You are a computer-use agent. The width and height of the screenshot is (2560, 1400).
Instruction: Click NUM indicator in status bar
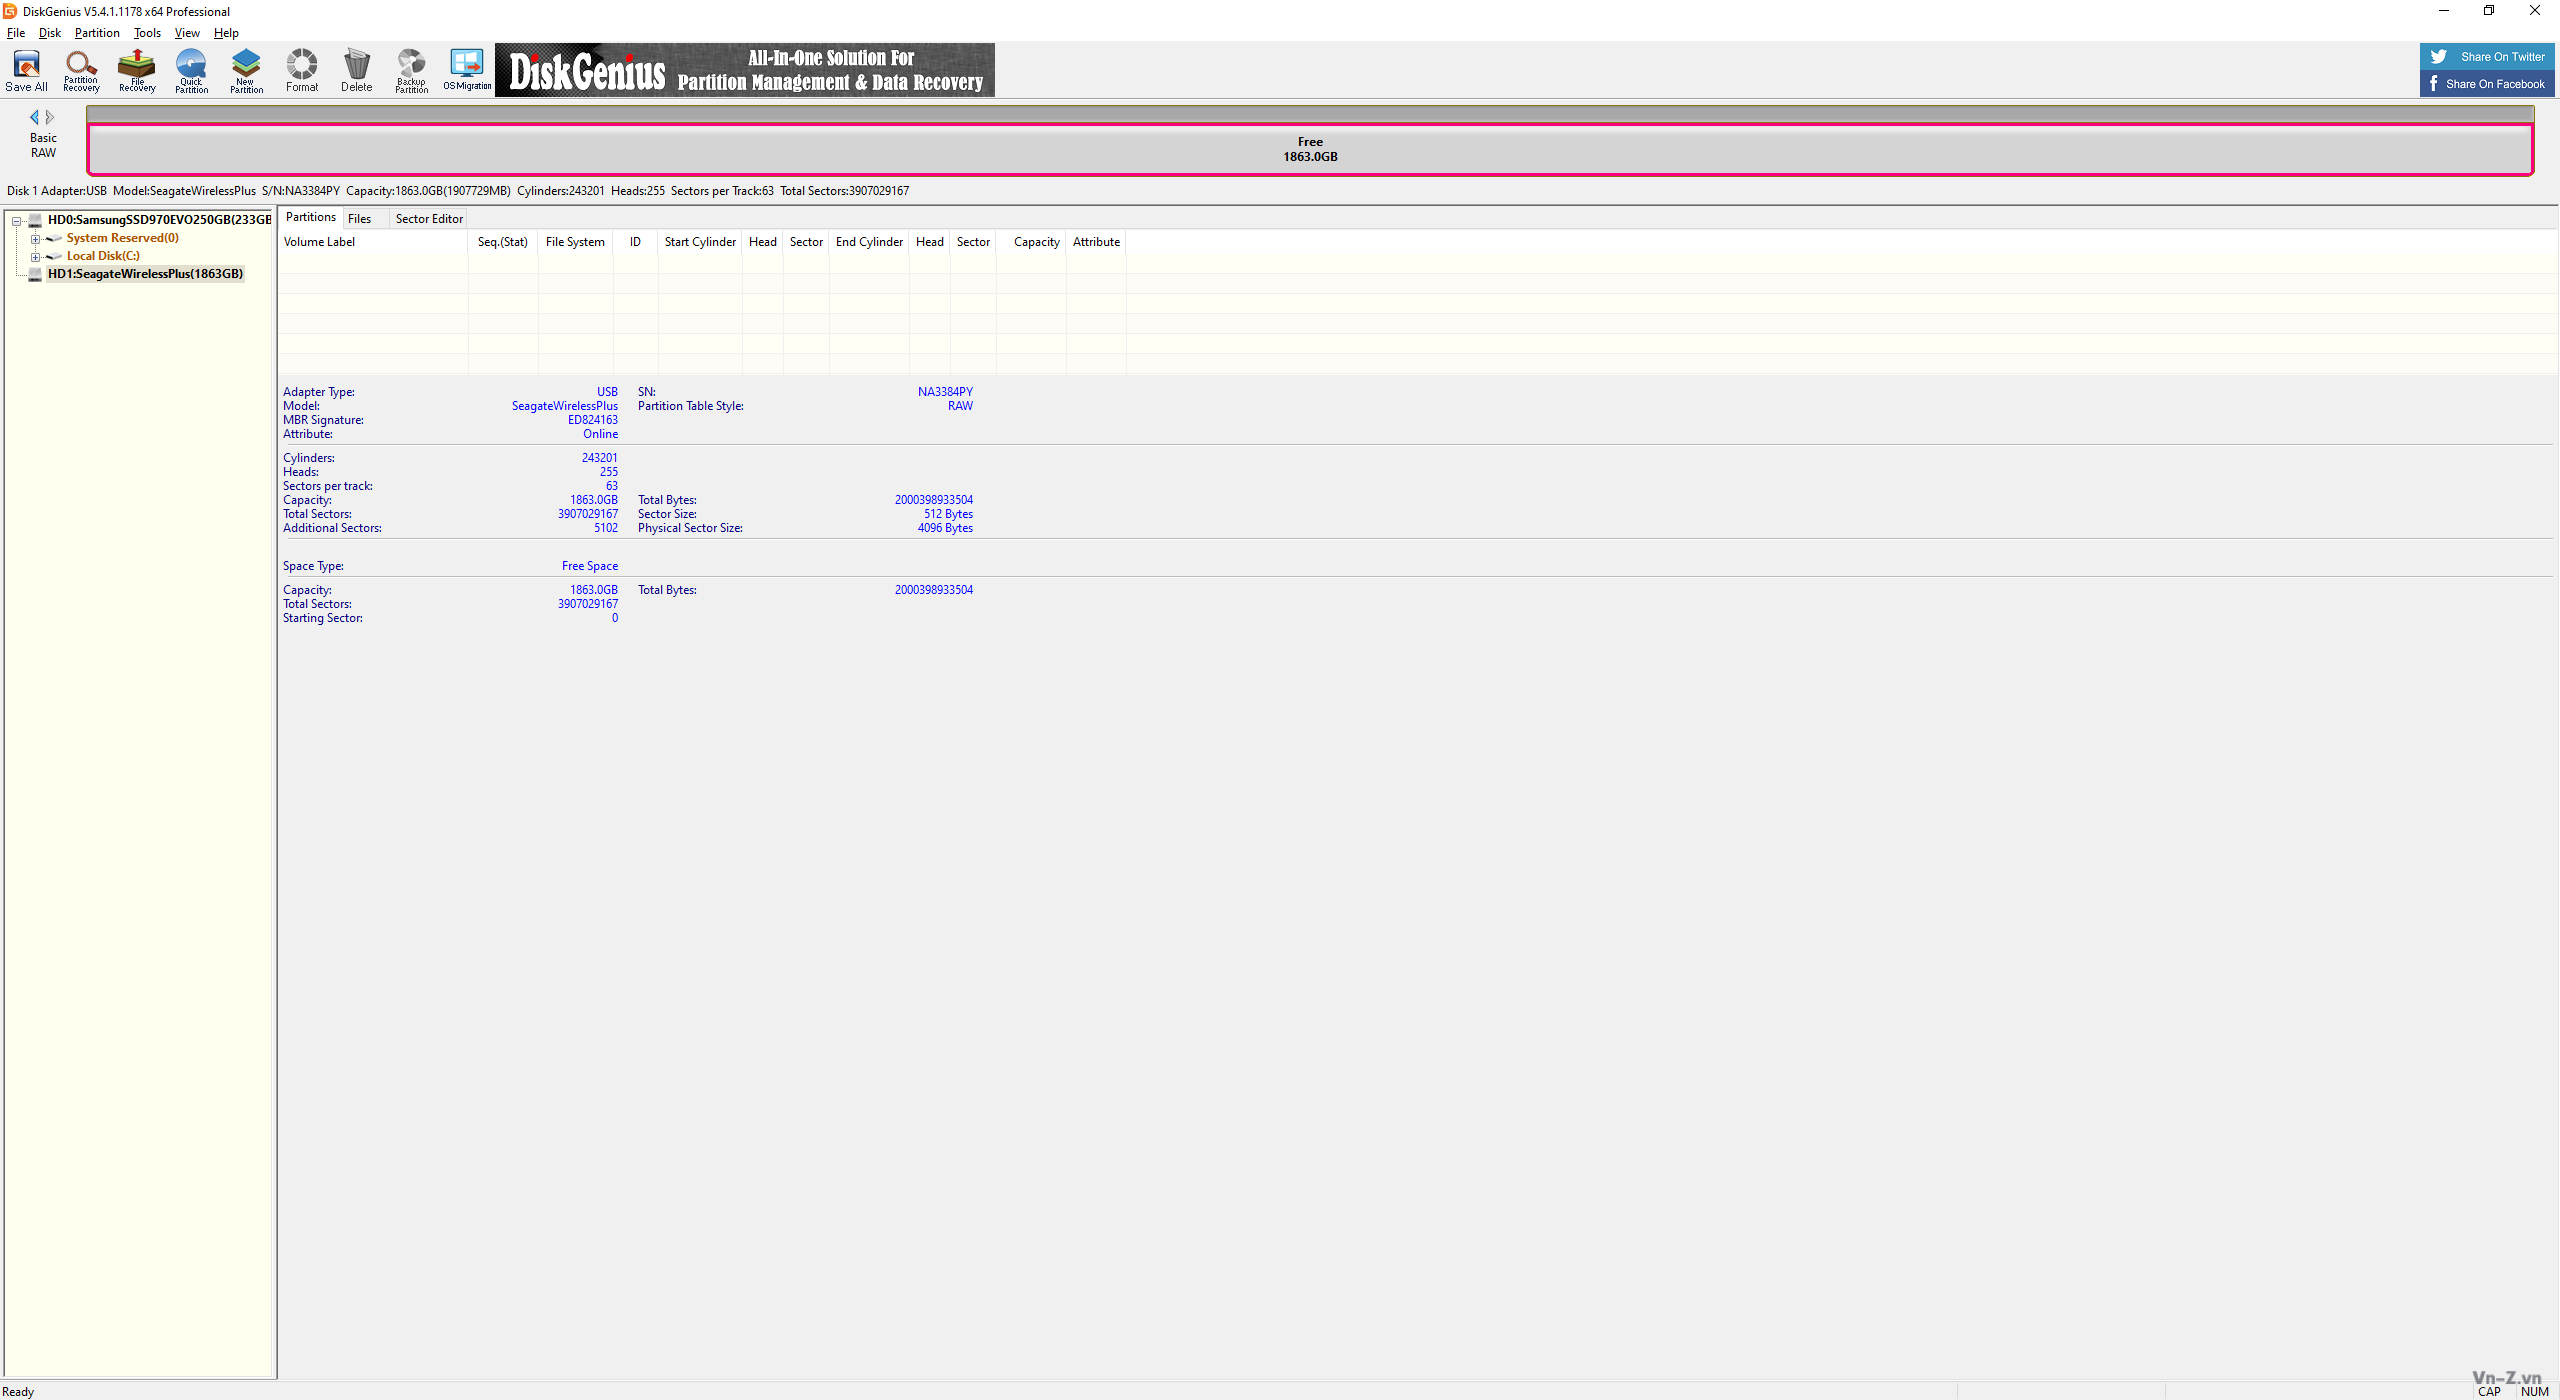click(2534, 1391)
